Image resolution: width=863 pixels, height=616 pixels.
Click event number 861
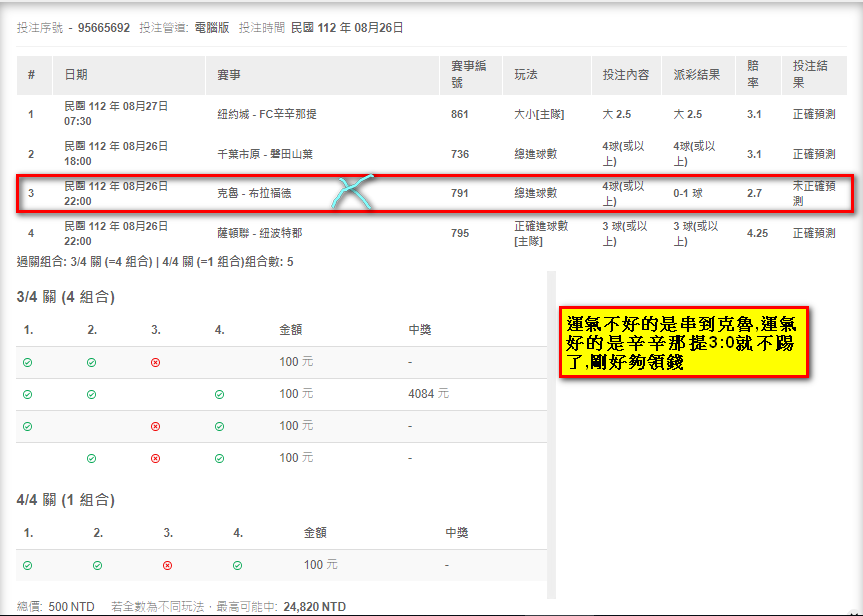pos(460,115)
